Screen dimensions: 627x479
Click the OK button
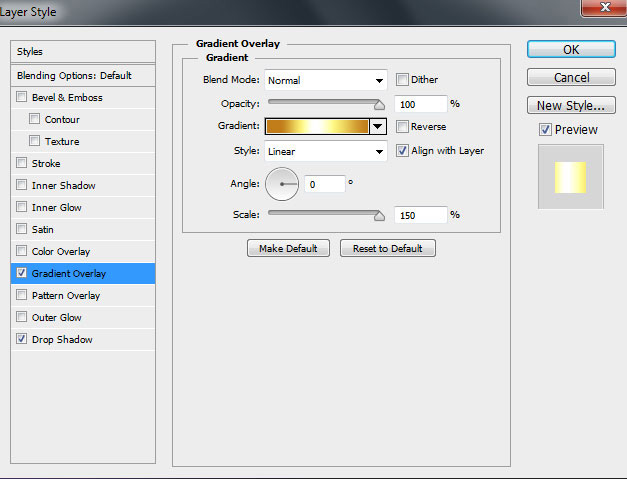(x=571, y=49)
